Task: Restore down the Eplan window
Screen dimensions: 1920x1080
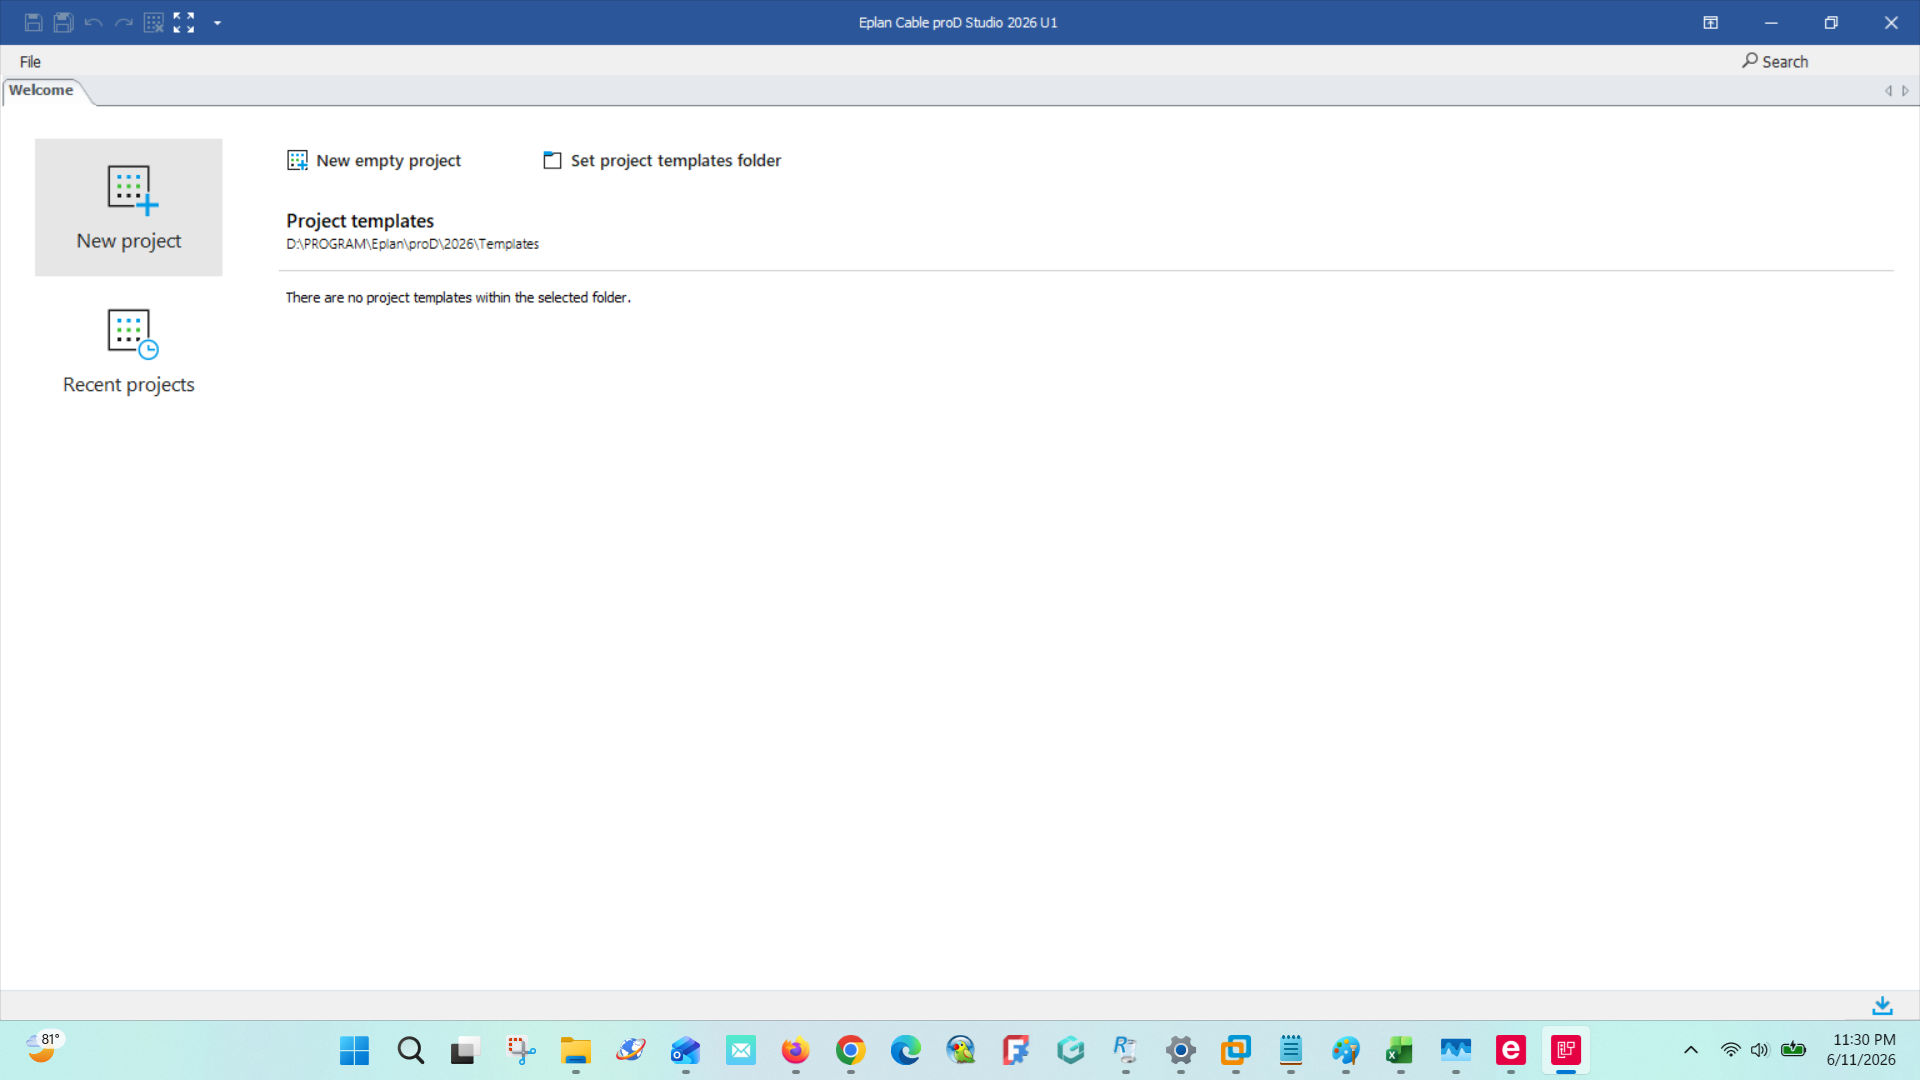Action: pos(1830,22)
